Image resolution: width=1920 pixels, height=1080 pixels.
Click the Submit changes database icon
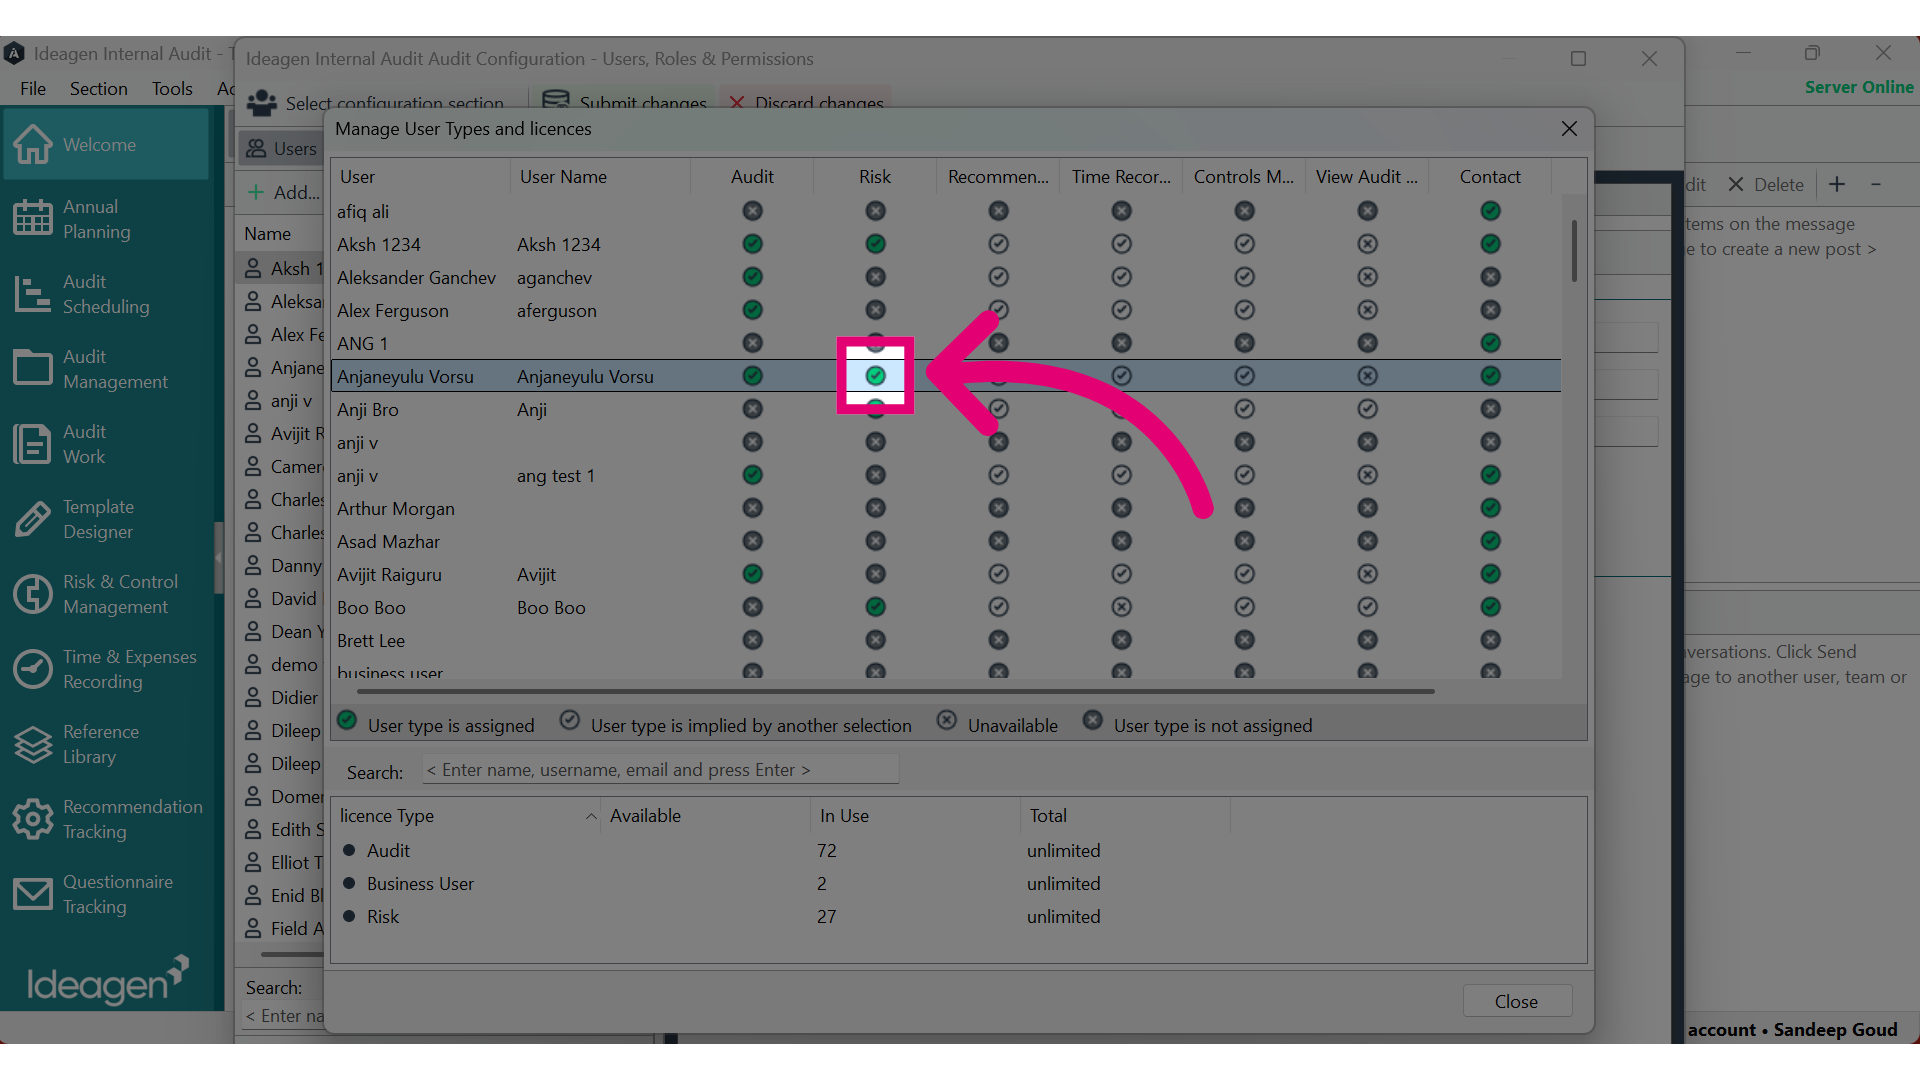(555, 100)
